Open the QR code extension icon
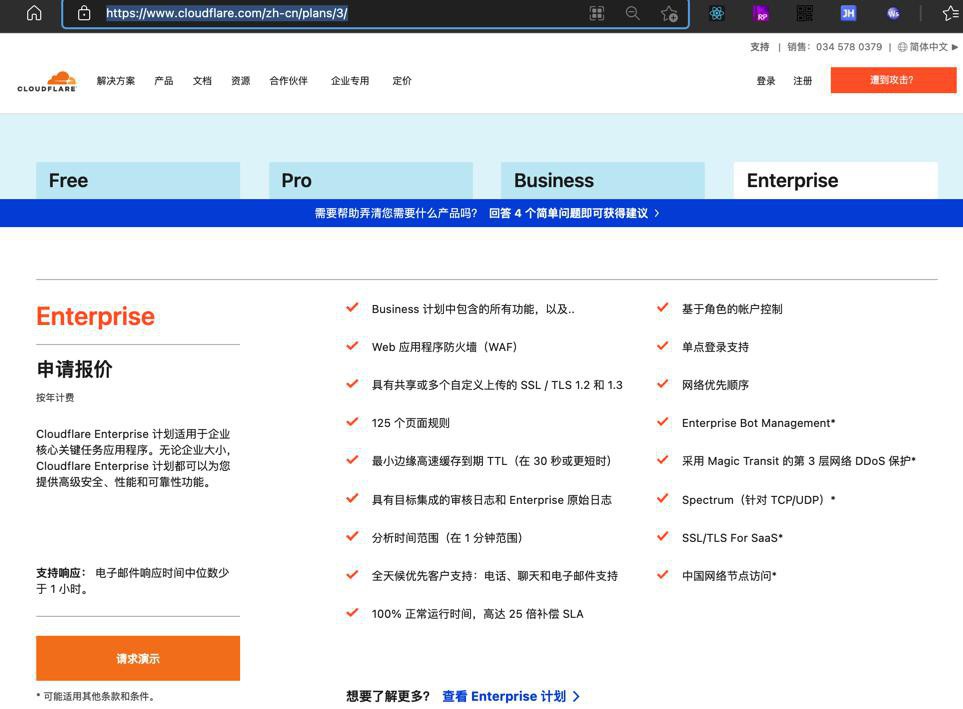Viewport: 963px width, 709px height. pyautogui.click(x=805, y=14)
